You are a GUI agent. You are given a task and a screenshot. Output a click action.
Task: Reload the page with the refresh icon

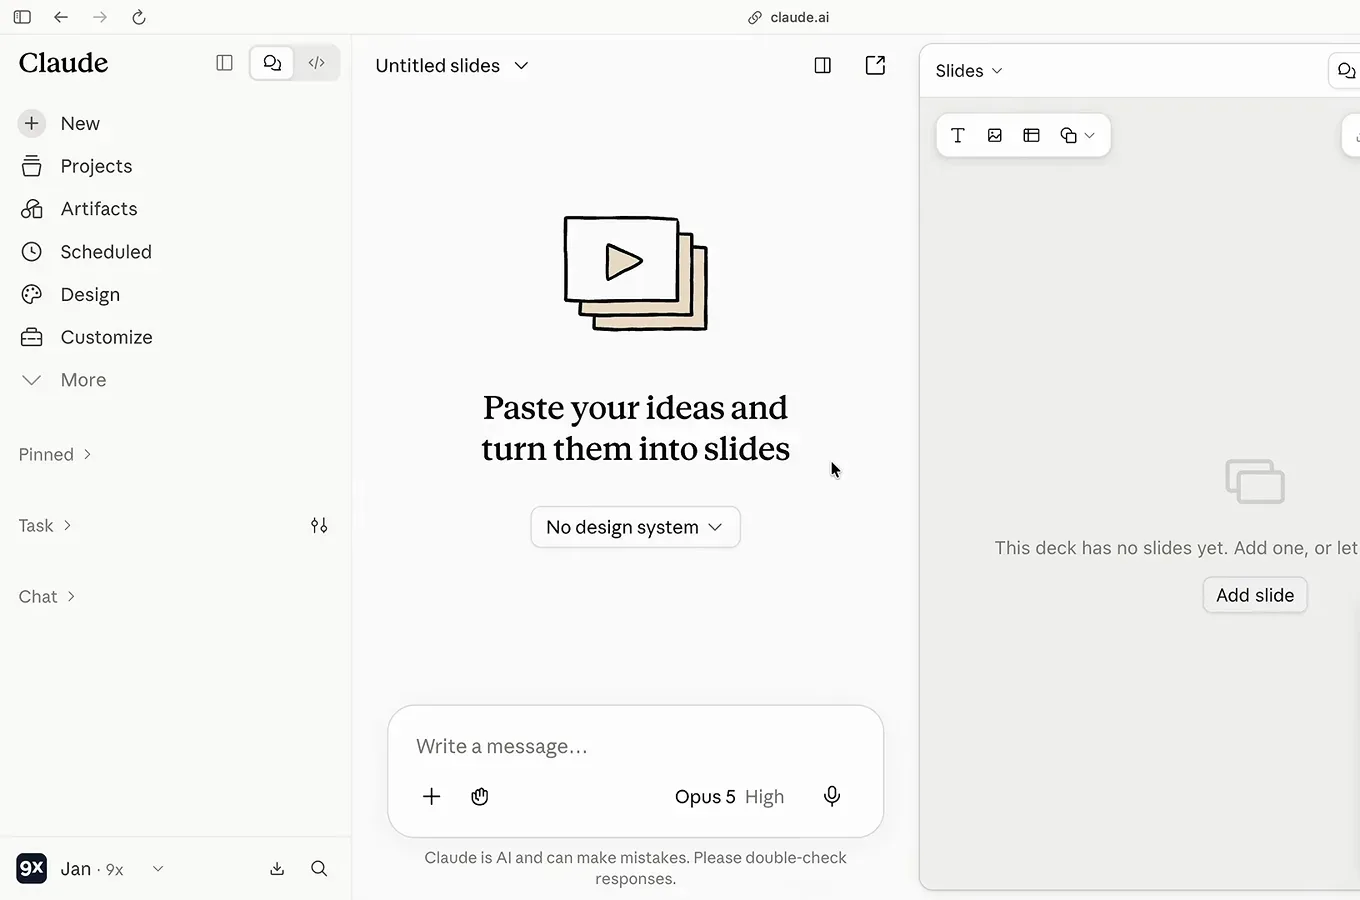tap(139, 17)
